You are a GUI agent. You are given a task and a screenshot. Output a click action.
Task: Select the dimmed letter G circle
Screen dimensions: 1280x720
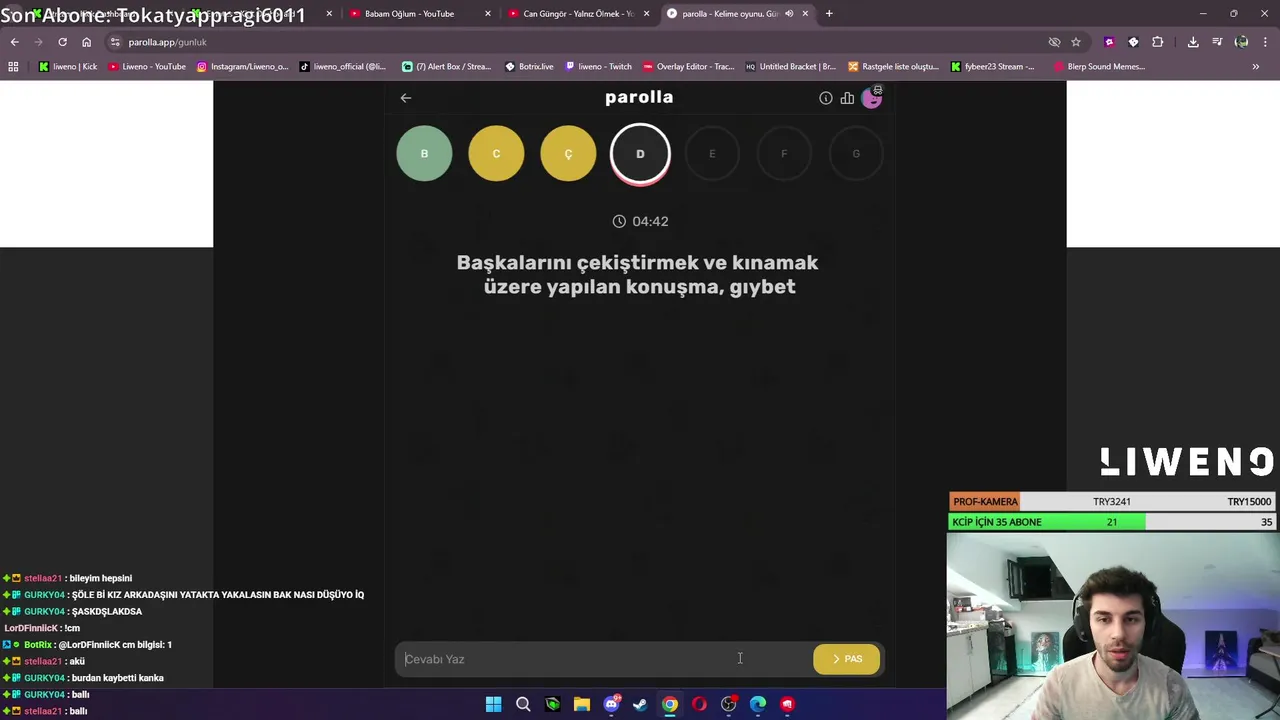[x=856, y=154]
